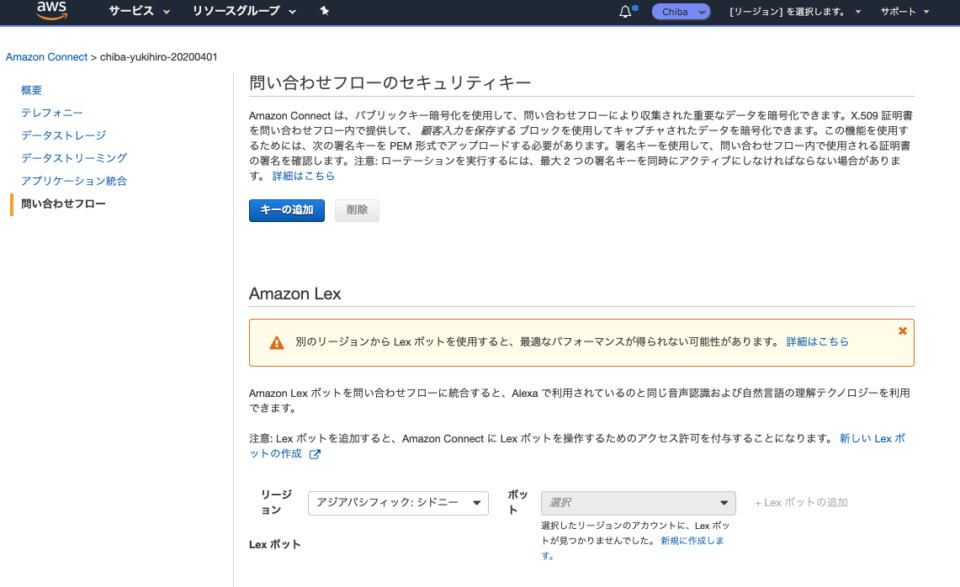Screen dimensions: 960x587
Task: Click the chiba-yukihiro-20200401 instance name
Action: 159,57
